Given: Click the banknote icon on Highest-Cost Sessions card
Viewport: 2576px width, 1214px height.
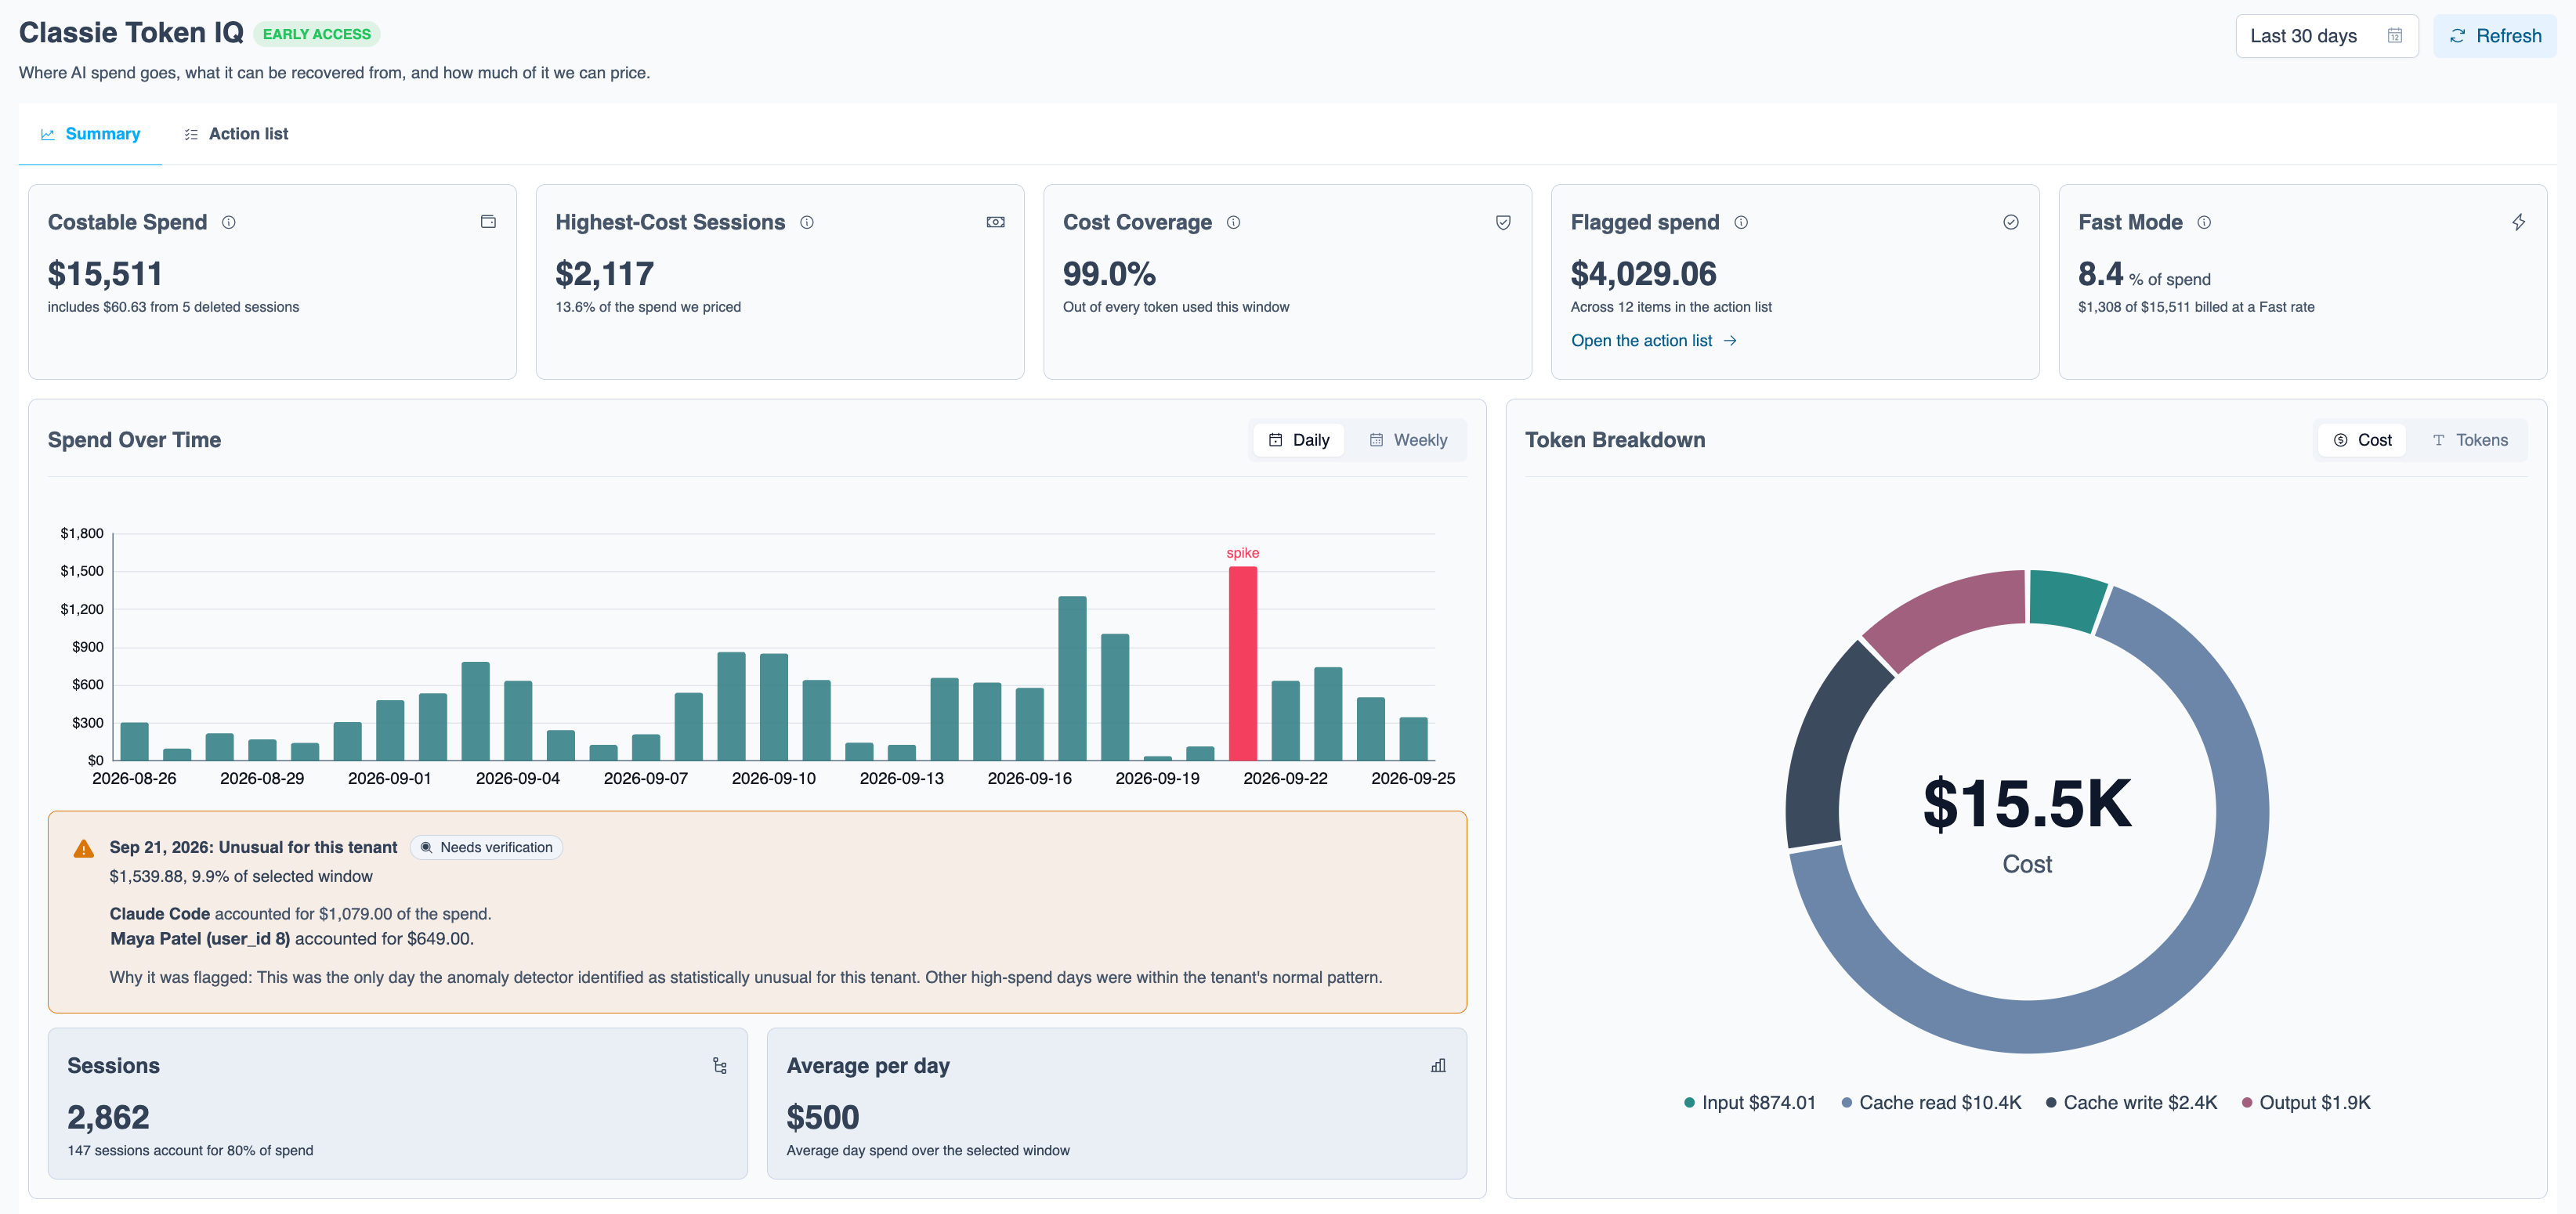Looking at the screenshot, I should point(996,222).
